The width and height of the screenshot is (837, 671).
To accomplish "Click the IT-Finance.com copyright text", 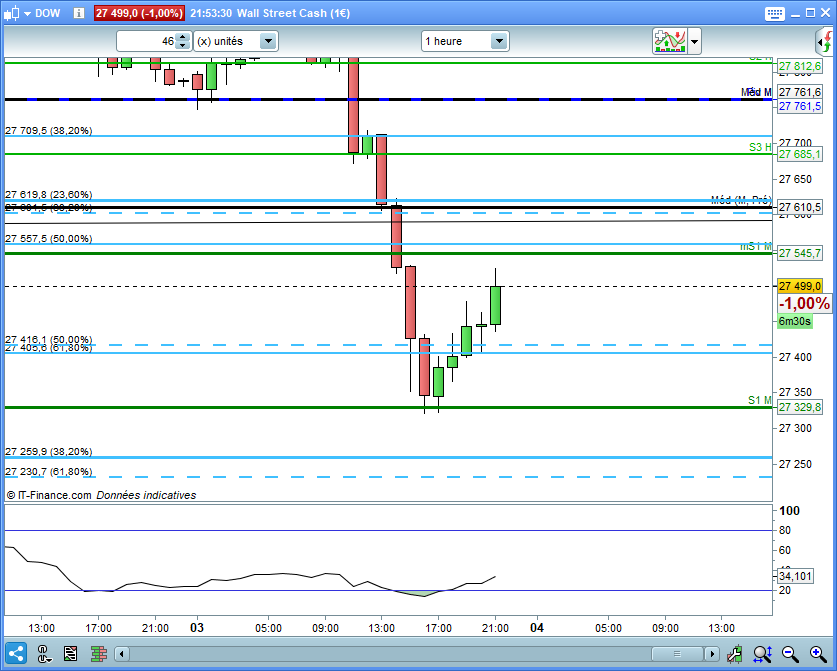I will point(49,495).
